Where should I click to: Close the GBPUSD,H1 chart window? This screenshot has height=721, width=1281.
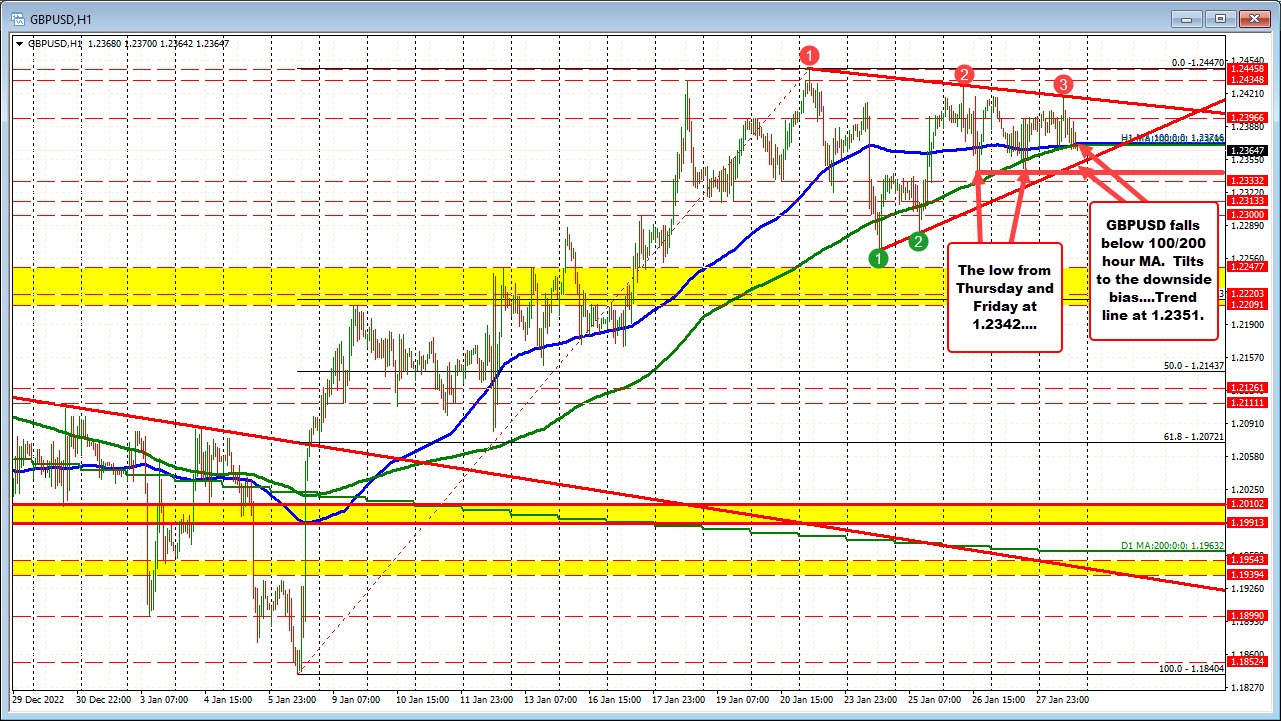(x=1254, y=18)
